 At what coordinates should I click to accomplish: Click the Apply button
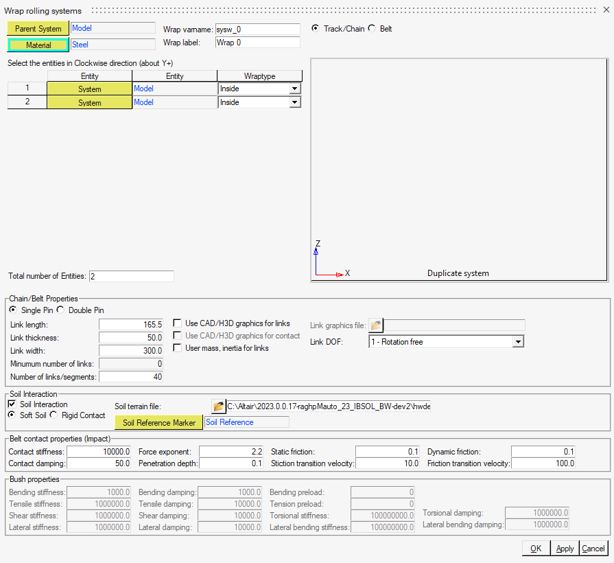click(565, 548)
